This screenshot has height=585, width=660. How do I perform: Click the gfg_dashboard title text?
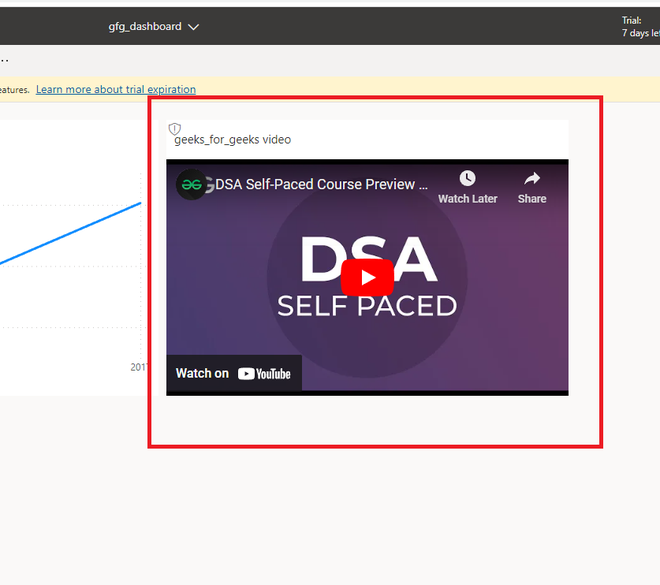145,27
